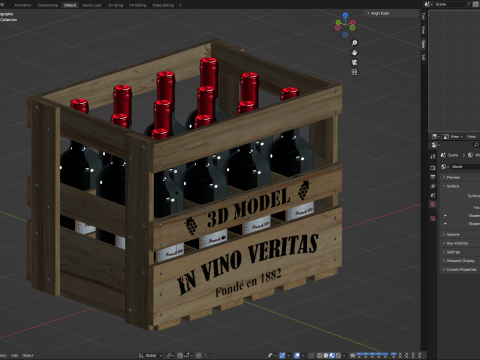The width and height of the screenshot is (480, 360).
Task: Open the gizmo options dropdown arrow
Action: pyautogui.click(x=289, y=355)
